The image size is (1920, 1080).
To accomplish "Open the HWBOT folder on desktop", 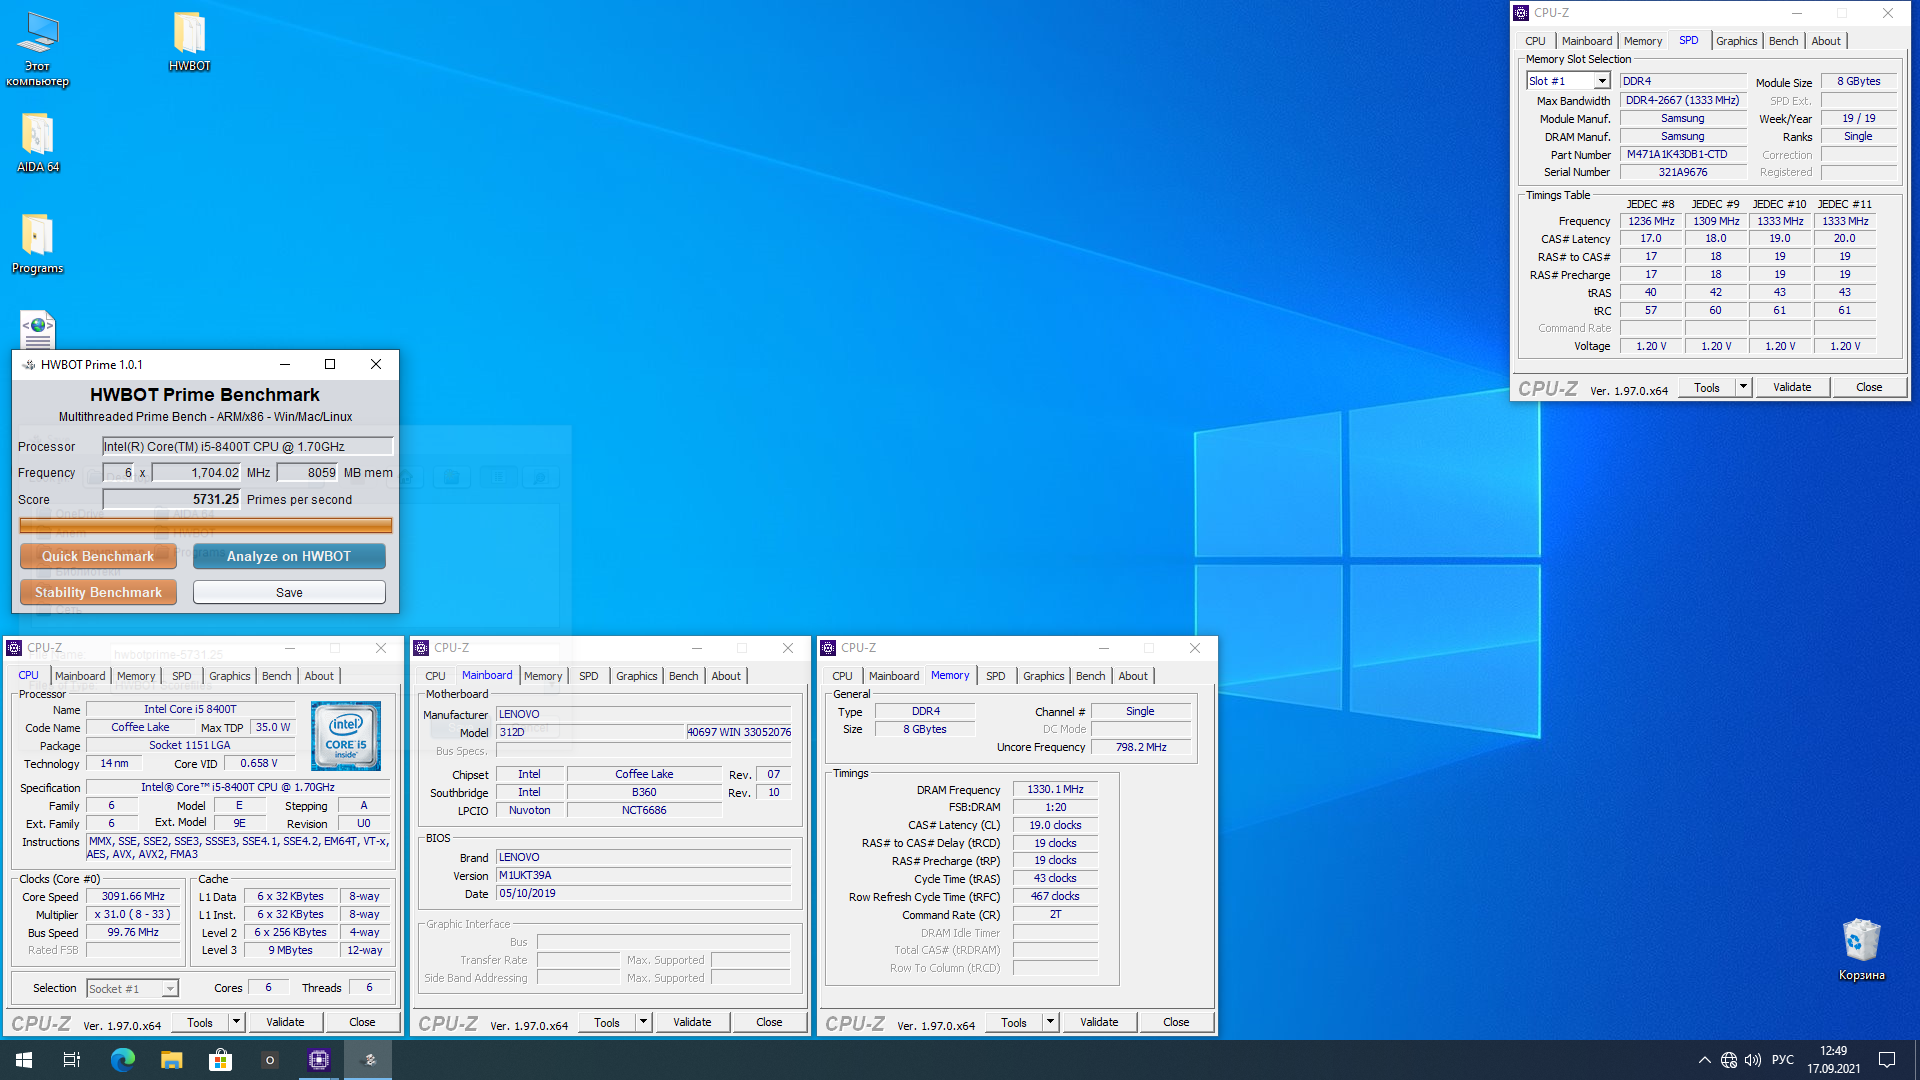I will coord(189,42).
